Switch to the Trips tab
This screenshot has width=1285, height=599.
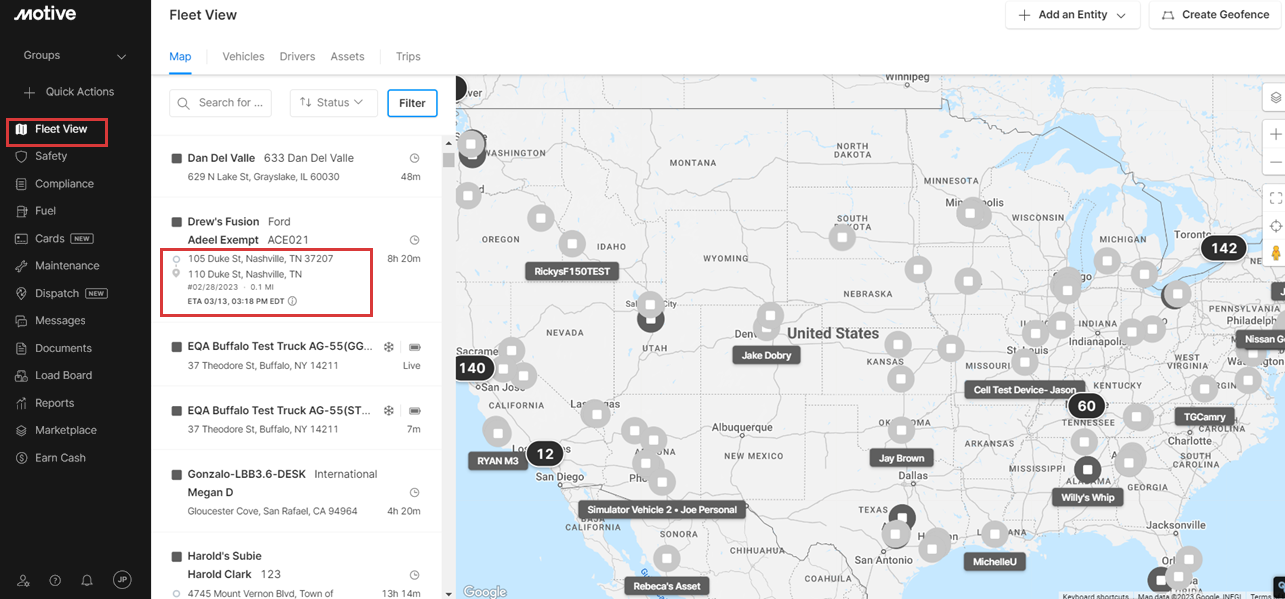pos(408,57)
